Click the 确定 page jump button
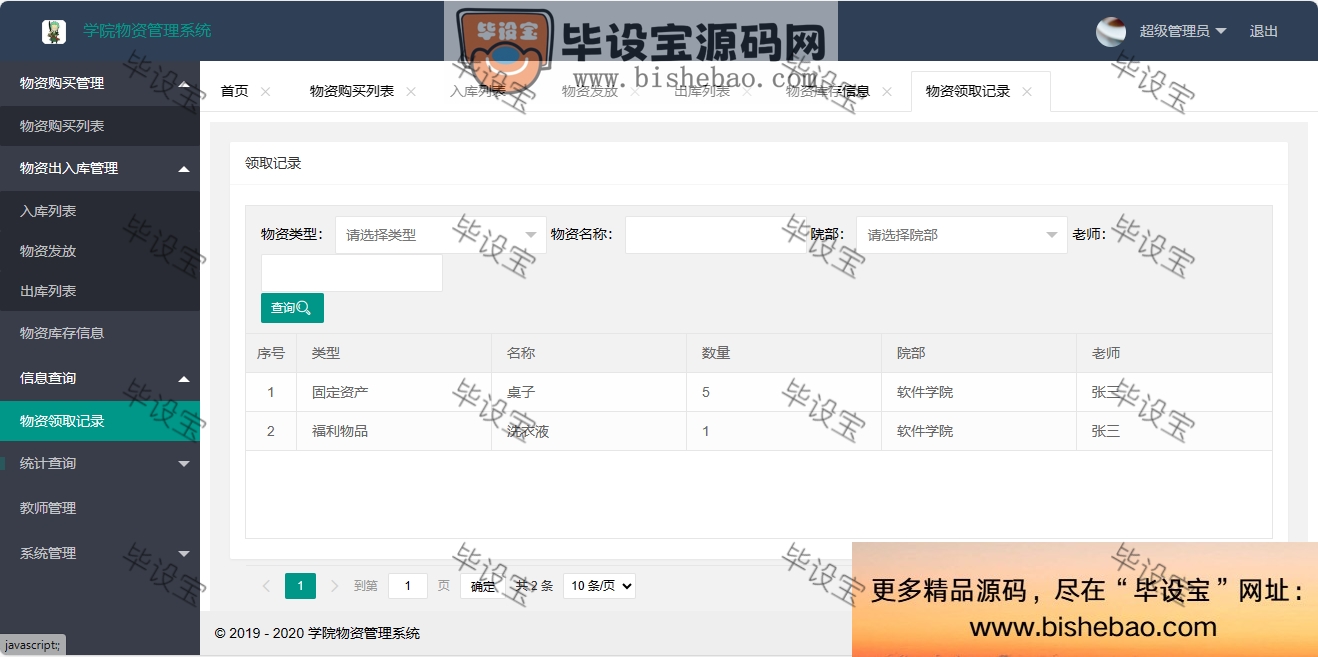1318x657 pixels. (x=483, y=586)
